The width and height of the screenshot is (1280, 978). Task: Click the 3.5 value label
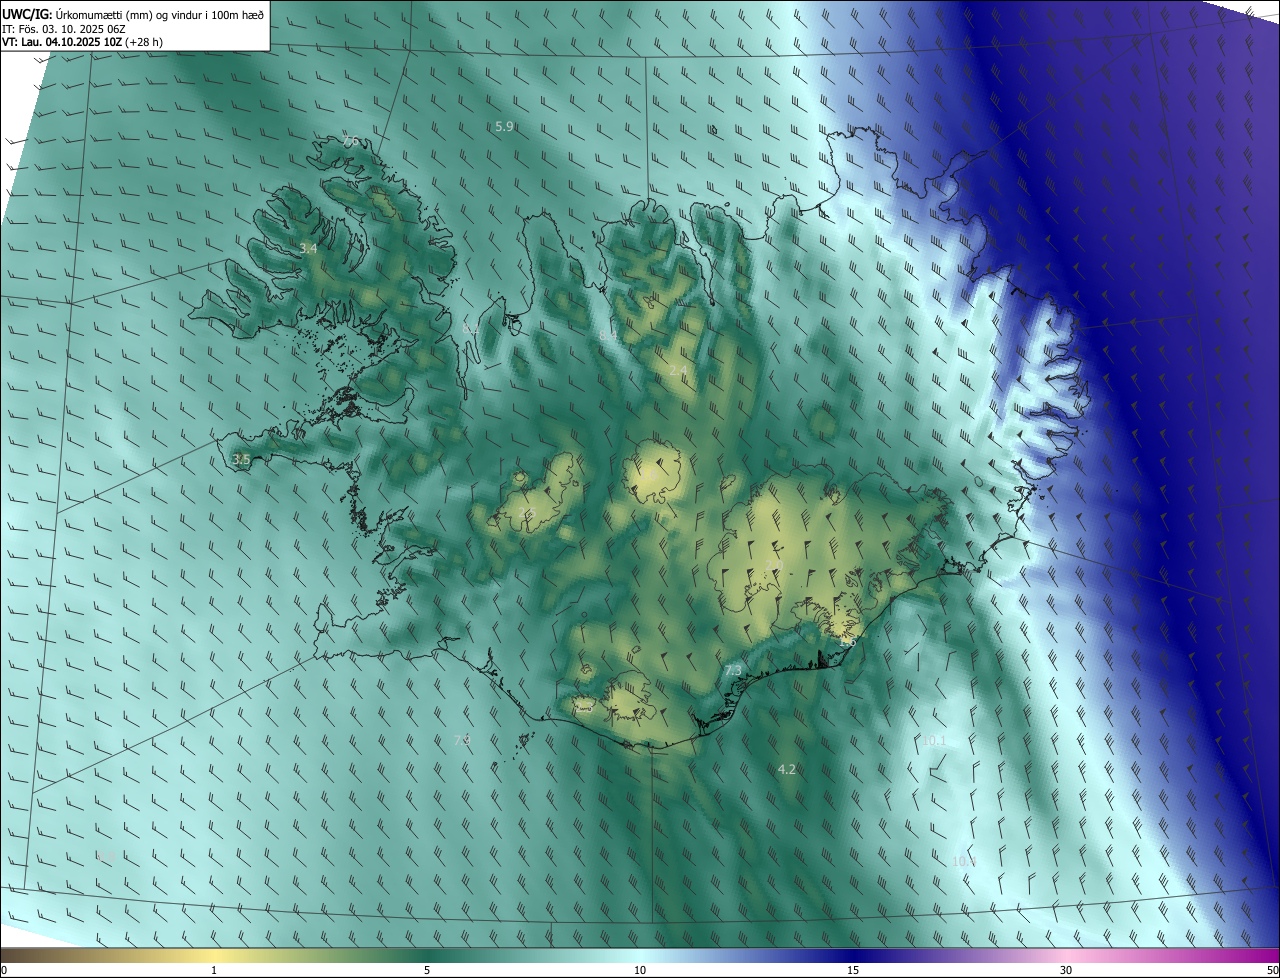pyautogui.click(x=241, y=459)
